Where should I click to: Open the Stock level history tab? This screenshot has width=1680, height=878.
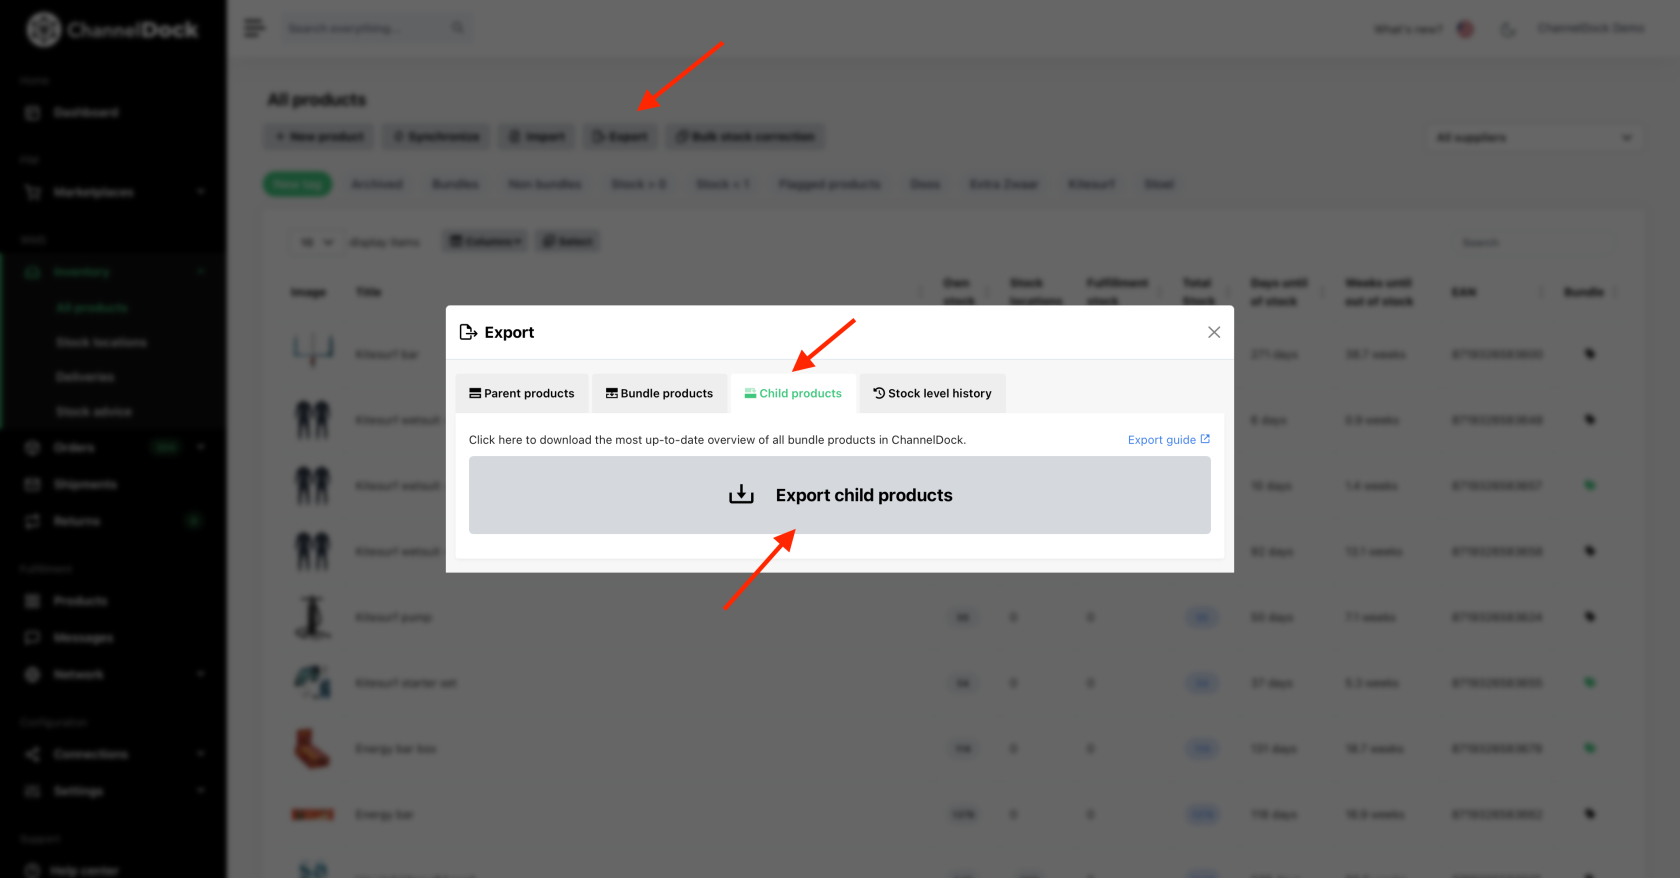(932, 393)
